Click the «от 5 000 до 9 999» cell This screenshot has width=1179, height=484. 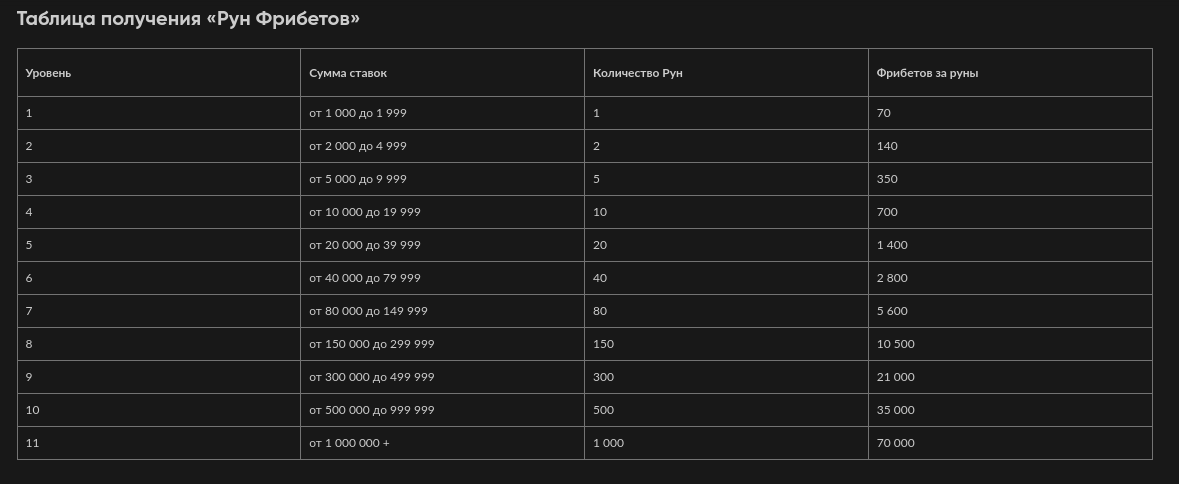pos(358,179)
